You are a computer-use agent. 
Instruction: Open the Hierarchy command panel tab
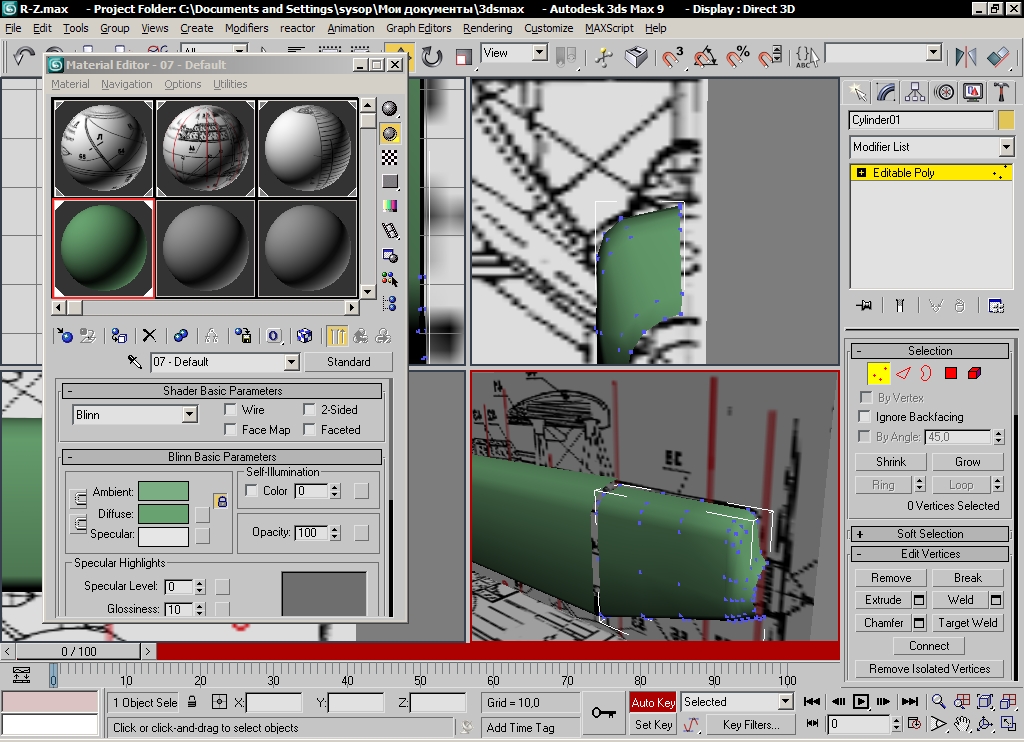[x=915, y=92]
